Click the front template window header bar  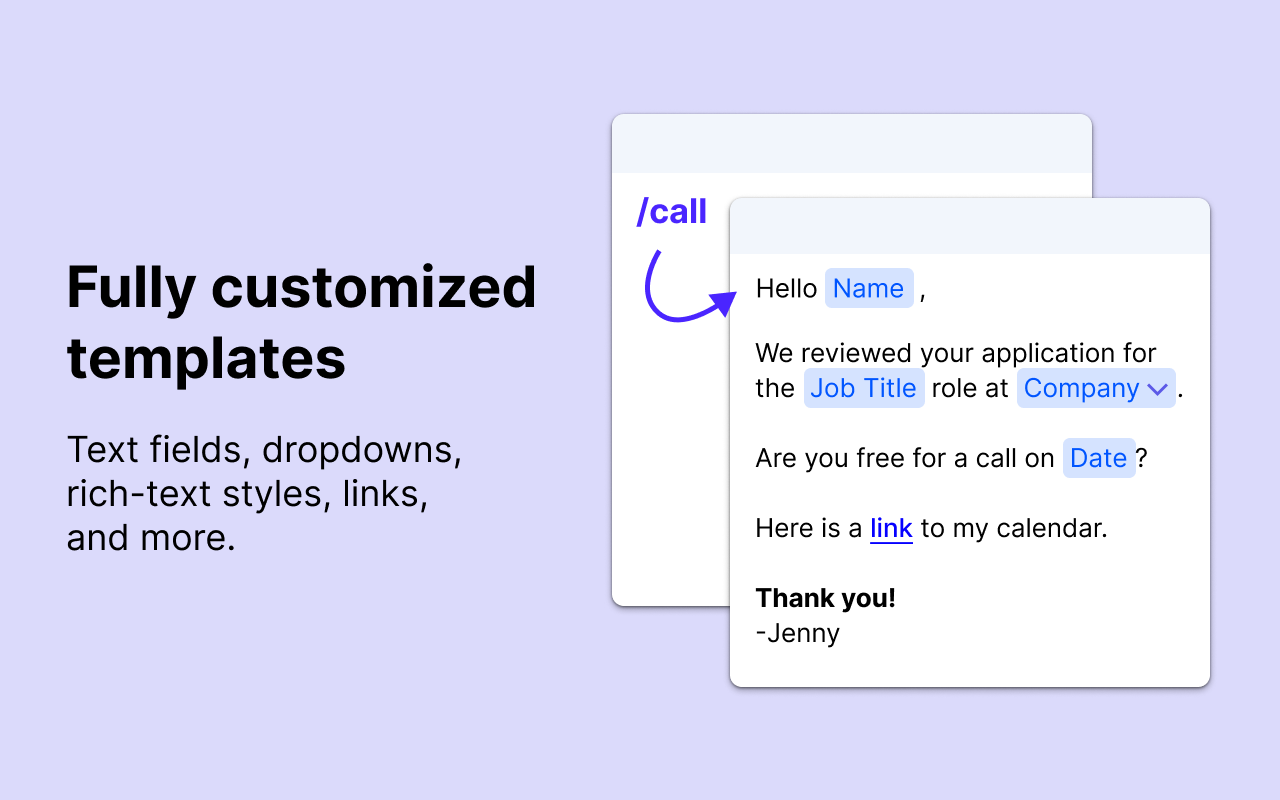tap(969, 226)
